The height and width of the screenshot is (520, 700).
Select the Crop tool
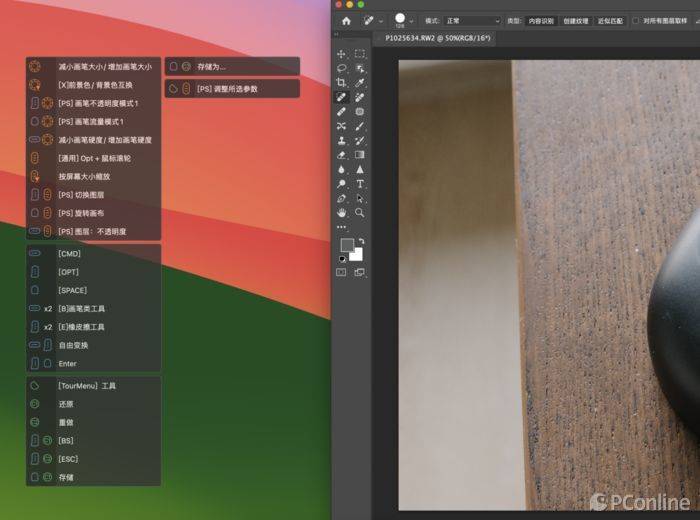coord(342,83)
